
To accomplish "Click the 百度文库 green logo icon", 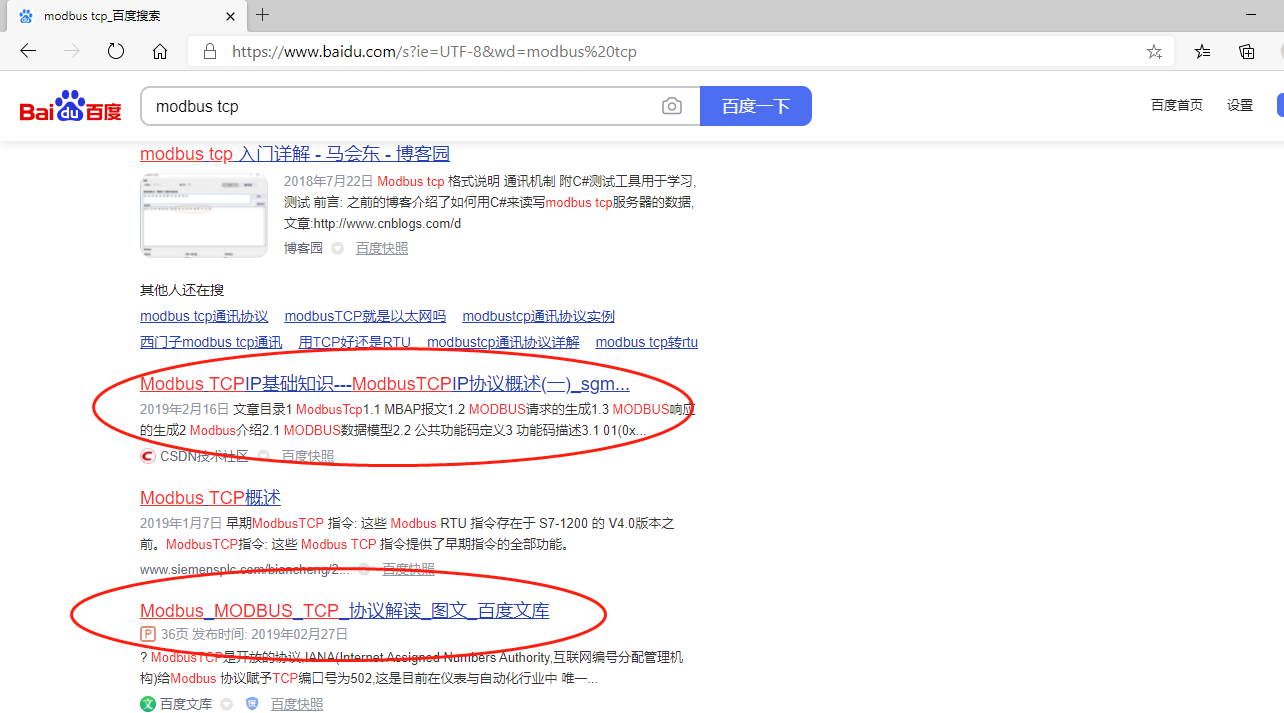I will [x=148, y=704].
